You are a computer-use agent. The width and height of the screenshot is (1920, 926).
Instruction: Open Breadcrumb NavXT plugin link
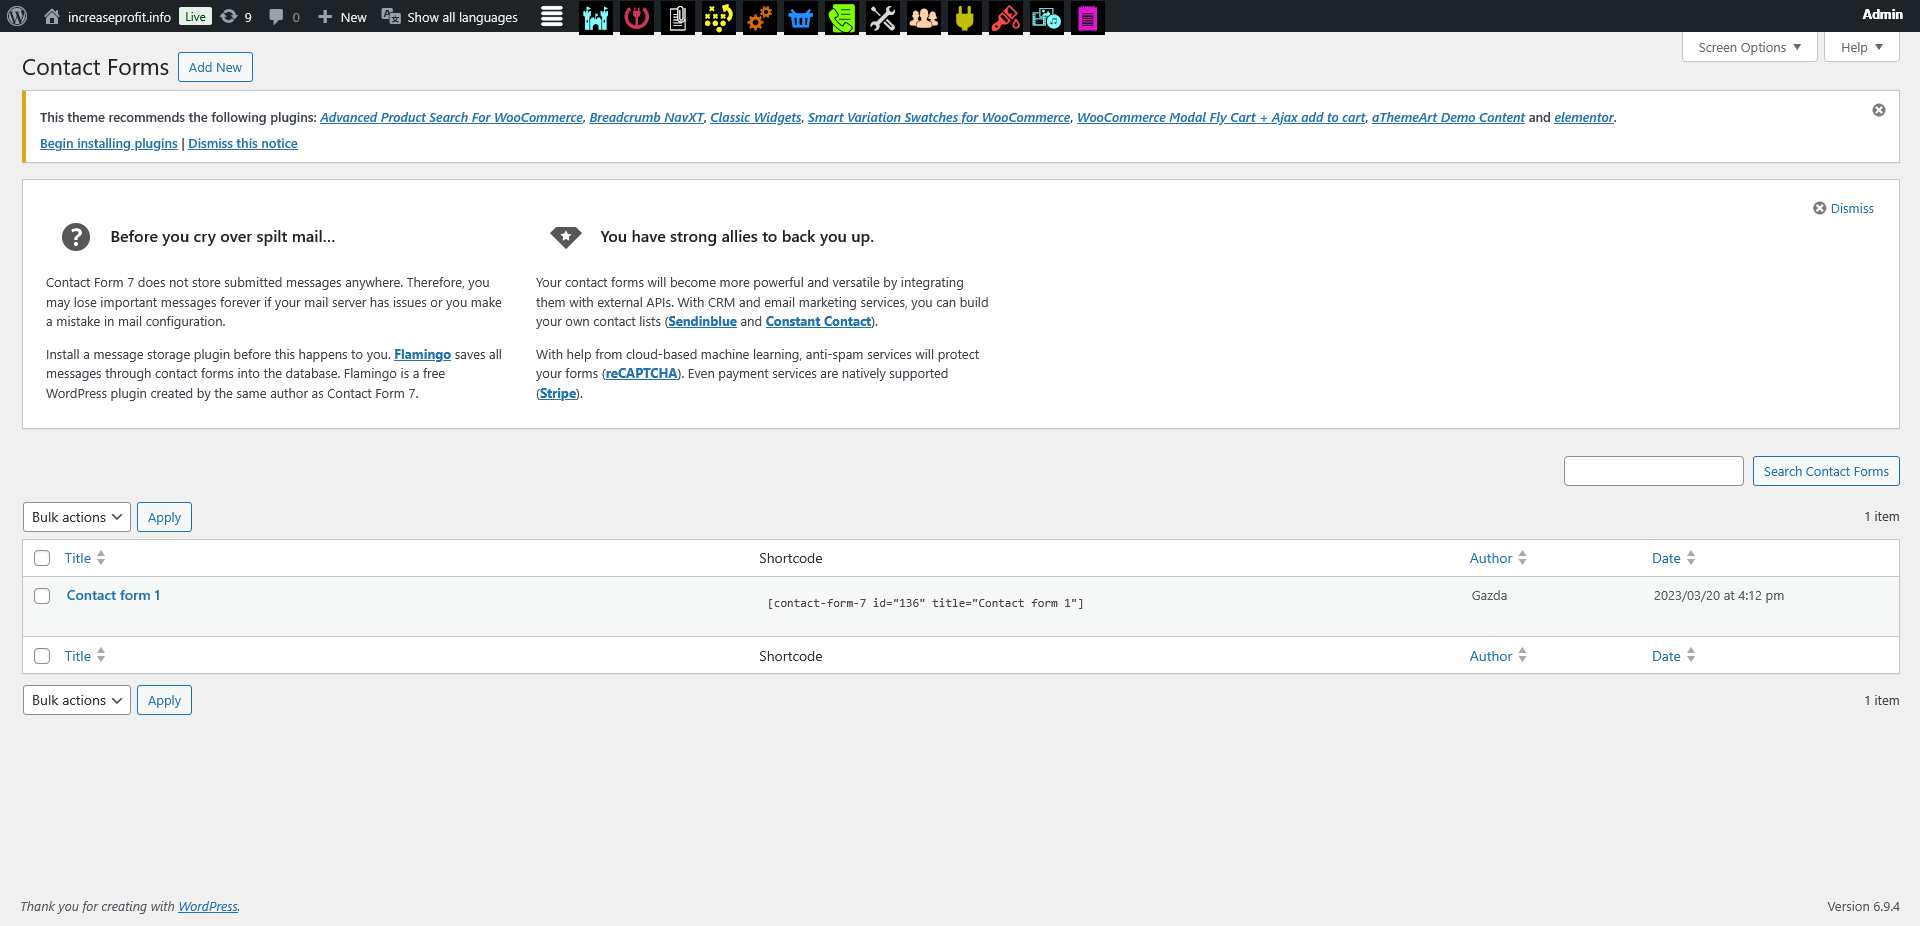pos(646,117)
